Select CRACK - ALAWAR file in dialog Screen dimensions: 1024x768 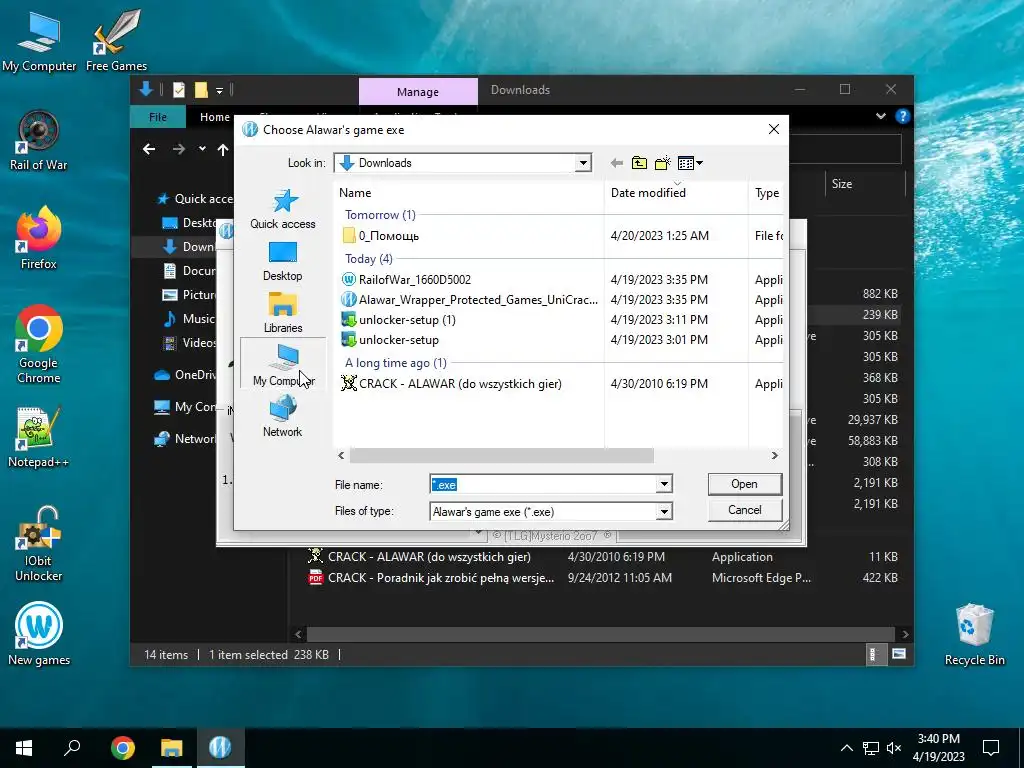pyautogui.click(x=460, y=384)
